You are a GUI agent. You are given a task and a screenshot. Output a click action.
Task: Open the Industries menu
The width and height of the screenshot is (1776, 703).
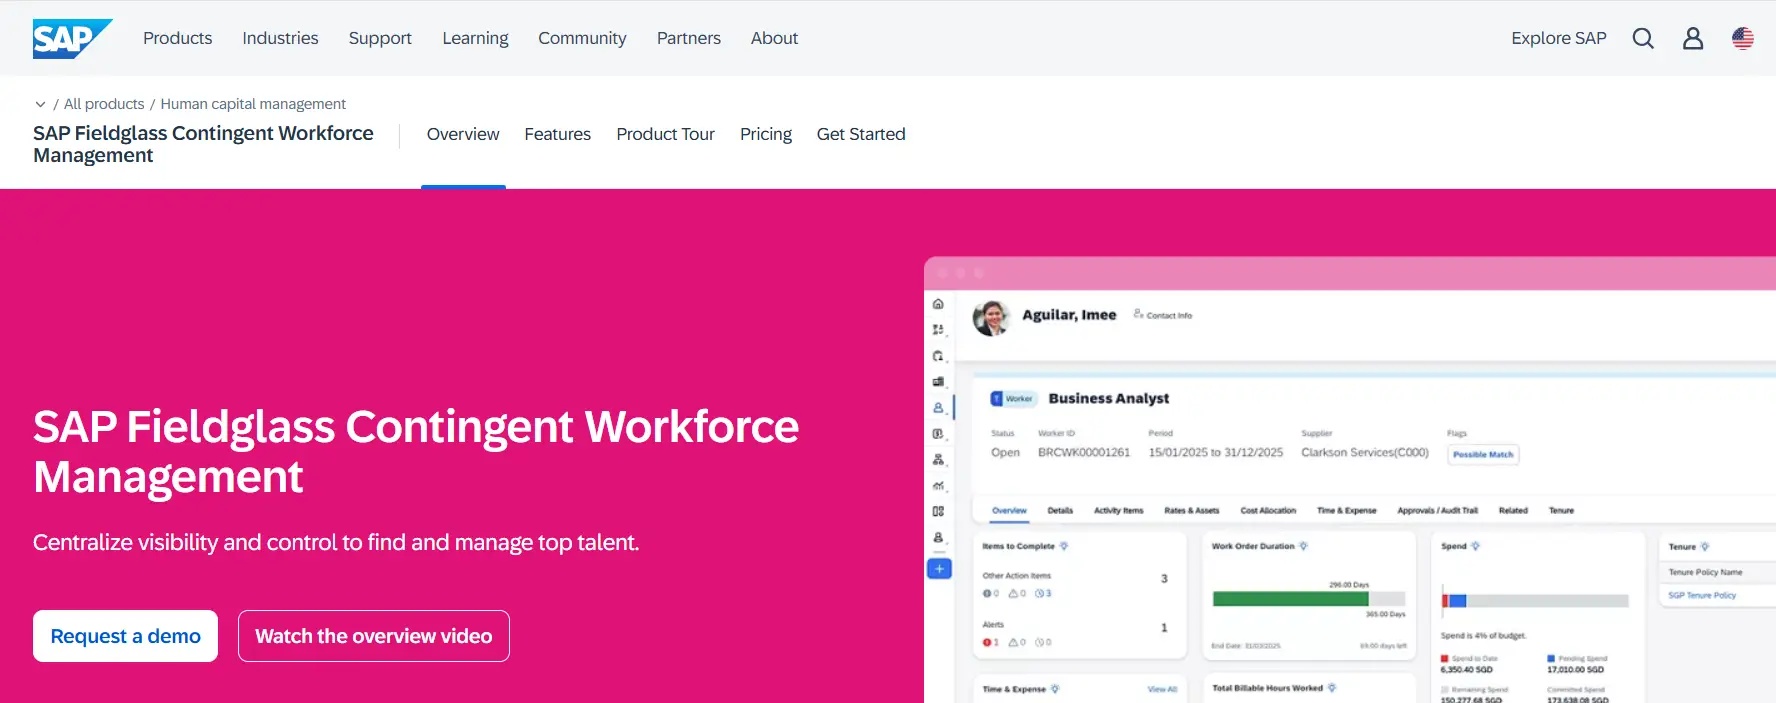coord(280,38)
